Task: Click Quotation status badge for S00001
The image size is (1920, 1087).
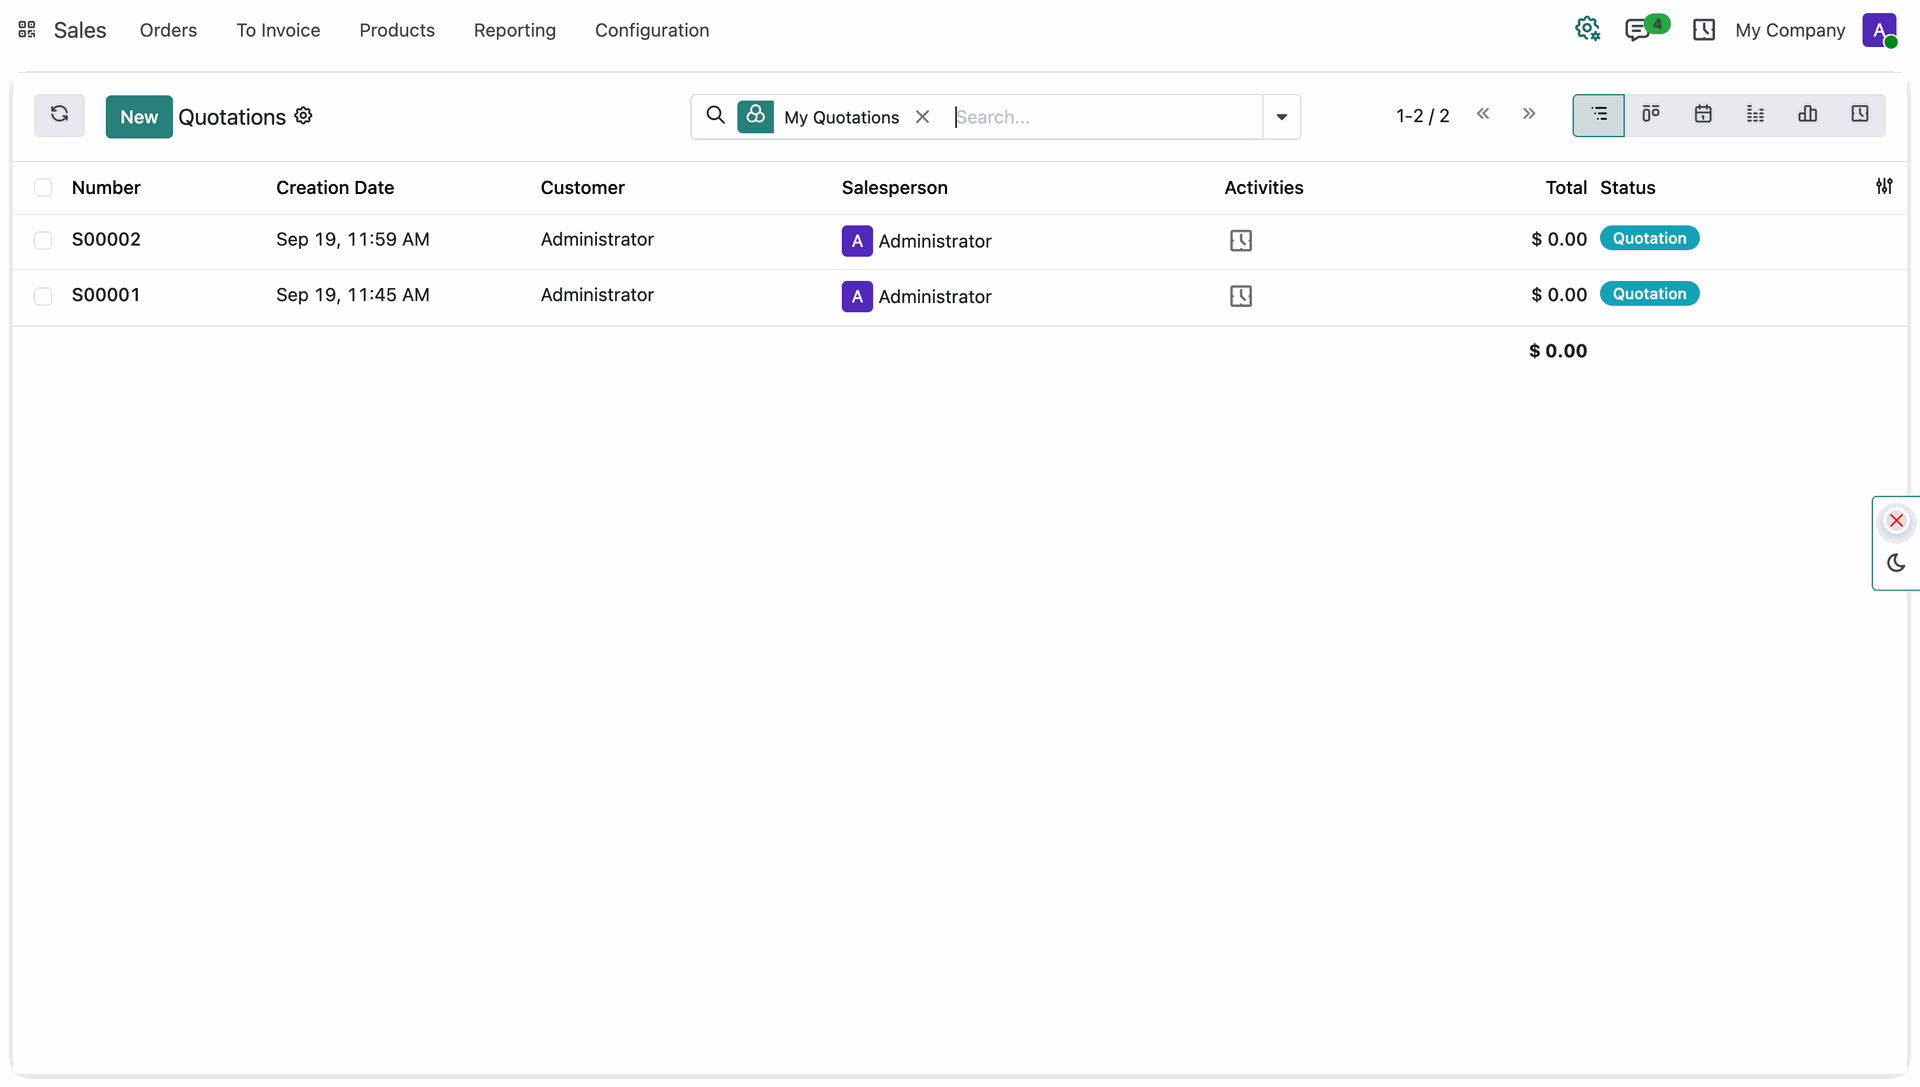Action: tap(1649, 294)
